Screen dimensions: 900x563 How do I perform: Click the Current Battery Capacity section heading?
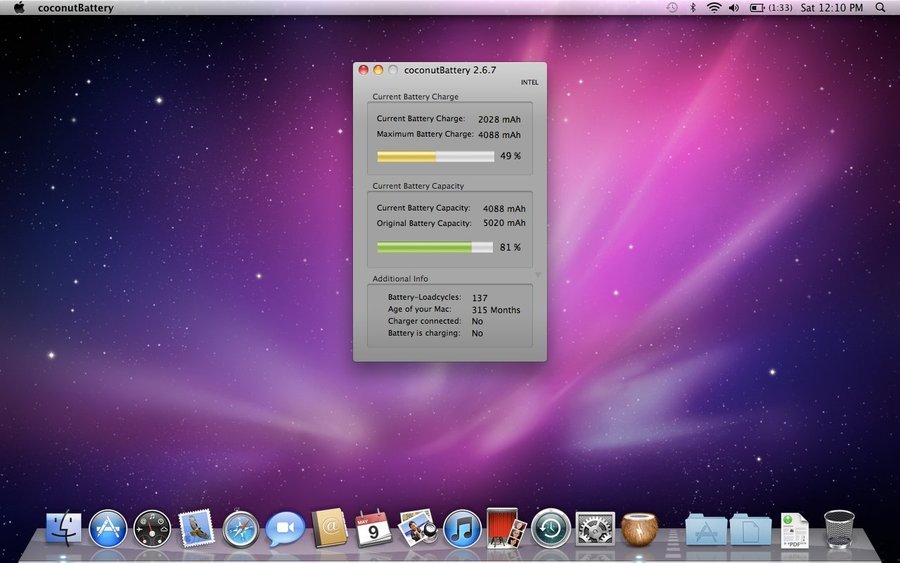click(418, 186)
